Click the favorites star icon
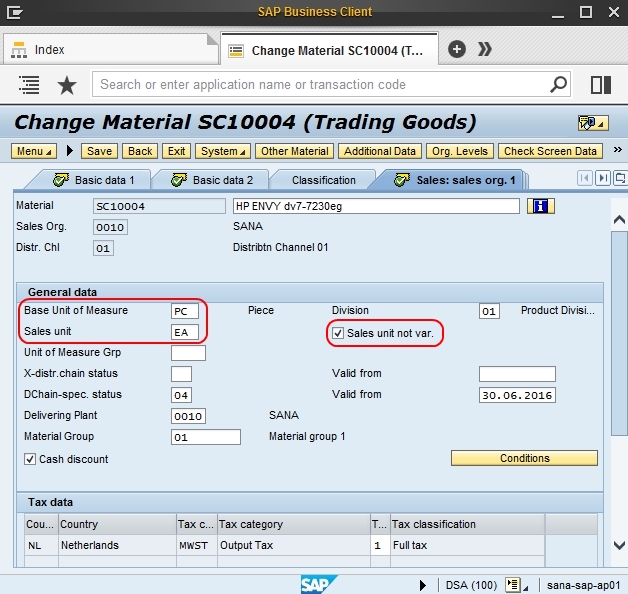The image size is (628, 594). [67, 85]
